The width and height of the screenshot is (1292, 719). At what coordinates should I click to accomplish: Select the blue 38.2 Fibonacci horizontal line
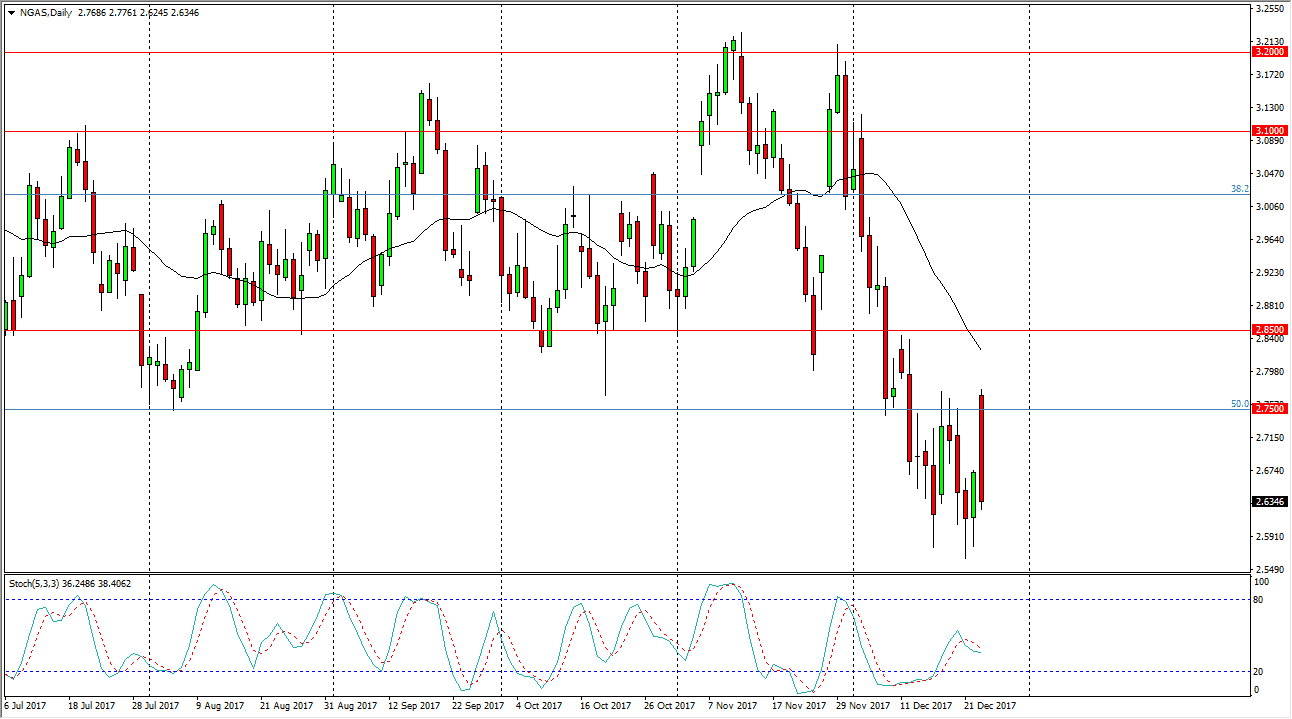click(x=600, y=194)
